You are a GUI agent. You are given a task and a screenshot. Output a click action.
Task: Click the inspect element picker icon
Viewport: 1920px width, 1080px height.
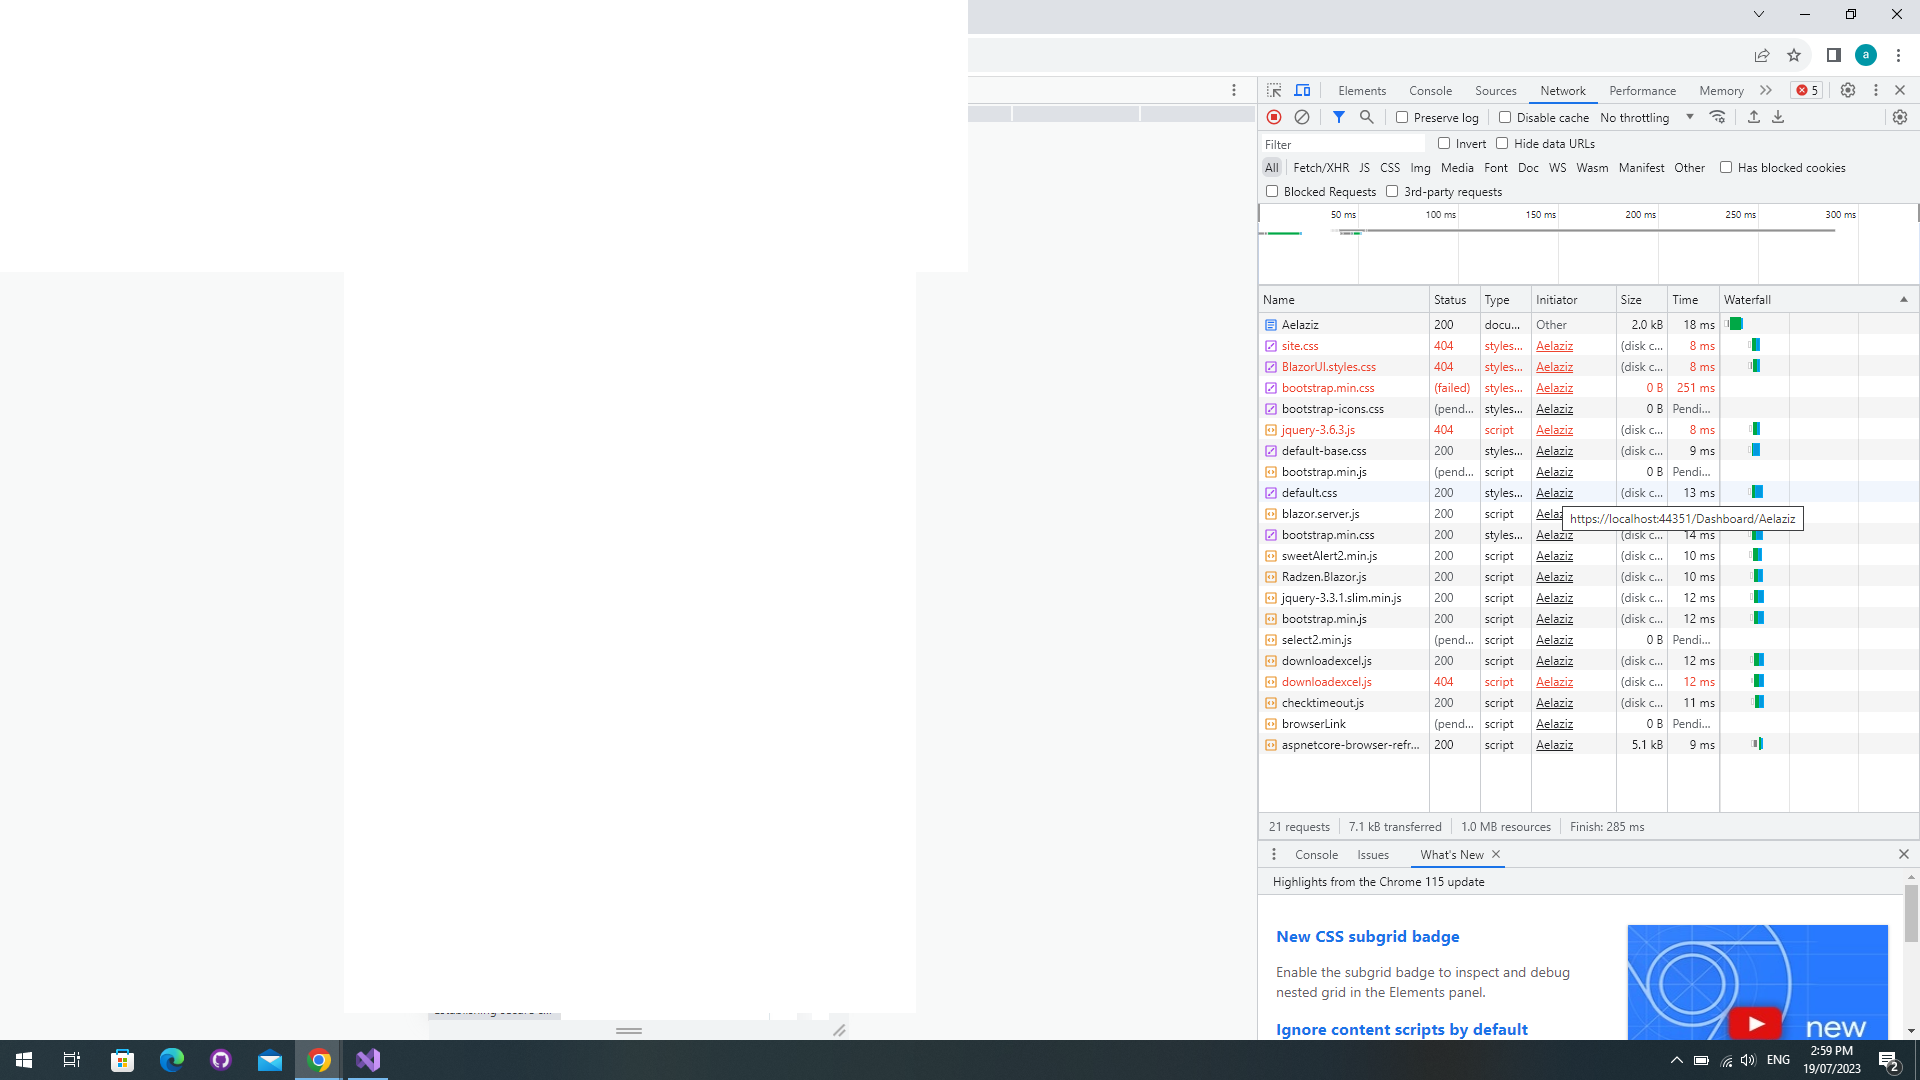coord(1274,90)
